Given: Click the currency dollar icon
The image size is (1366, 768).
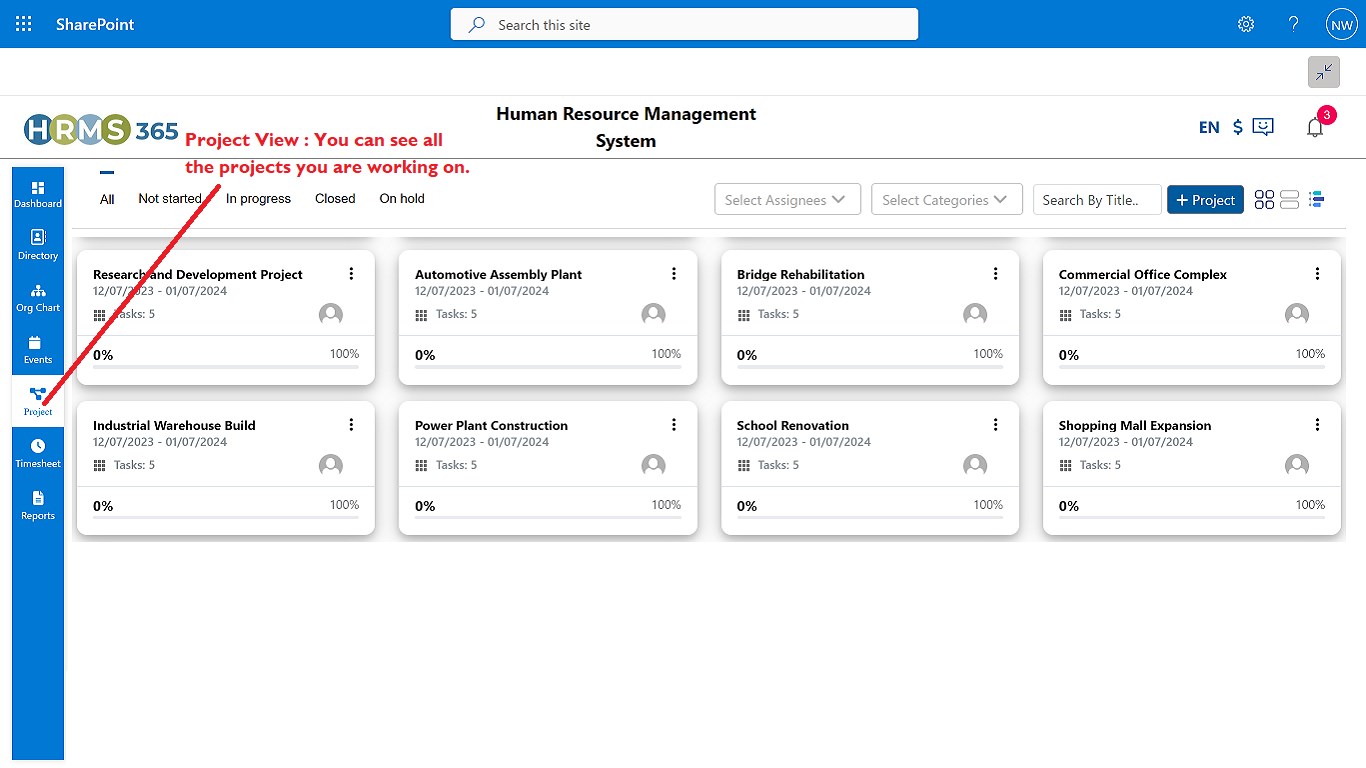Looking at the screenshot, I should click(x=1238, y=127).
